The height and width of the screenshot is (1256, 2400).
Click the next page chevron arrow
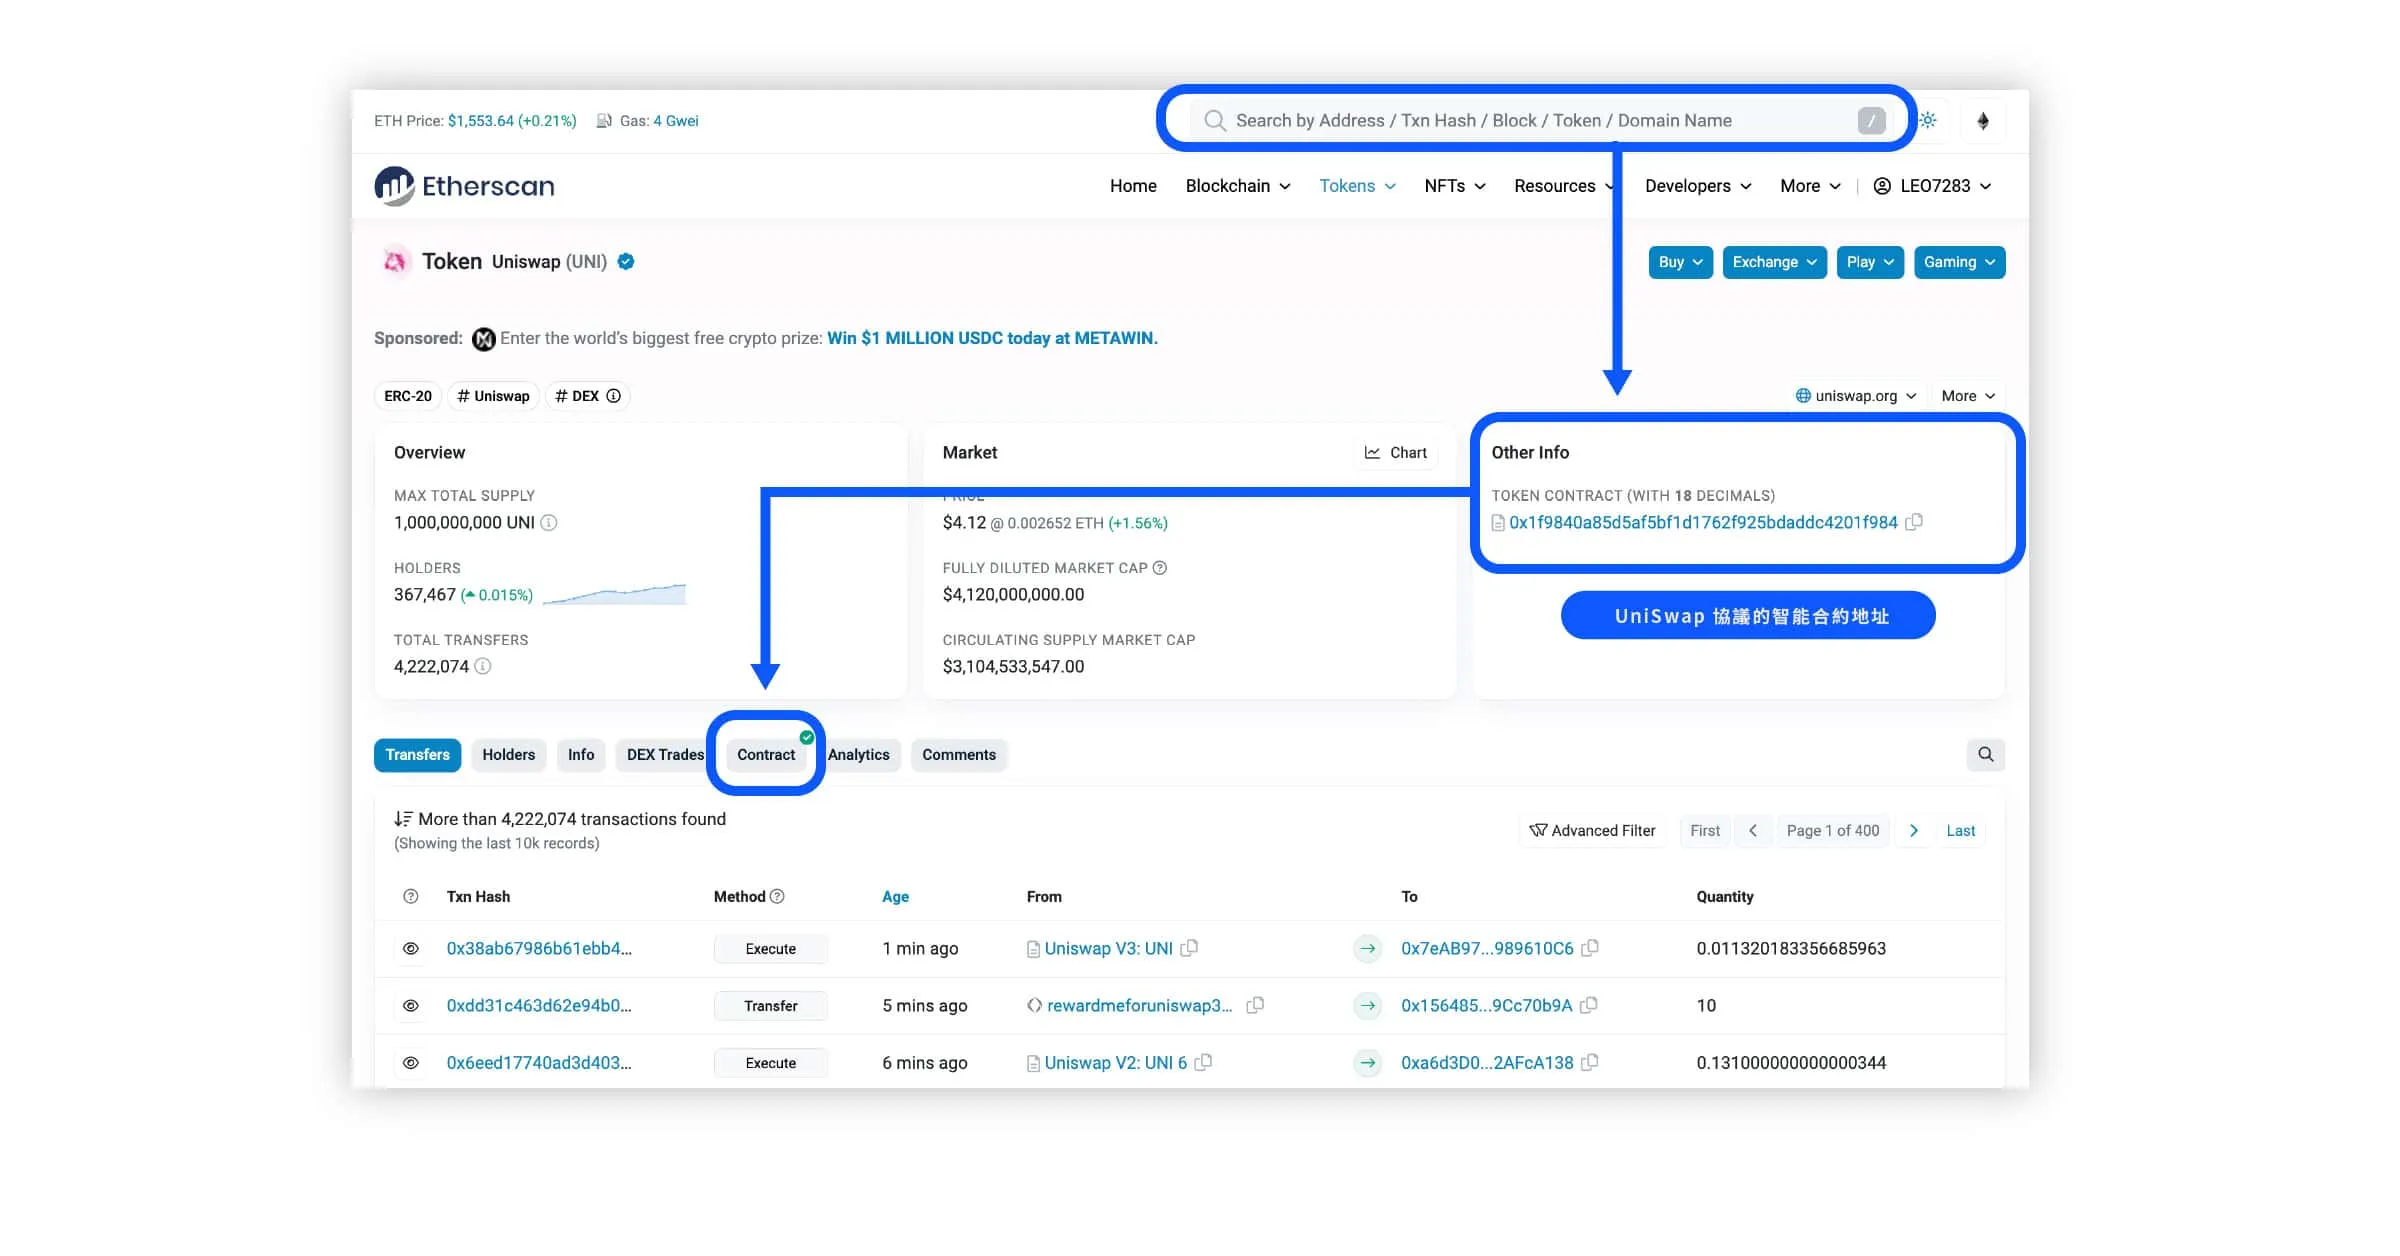point(1914,830)
